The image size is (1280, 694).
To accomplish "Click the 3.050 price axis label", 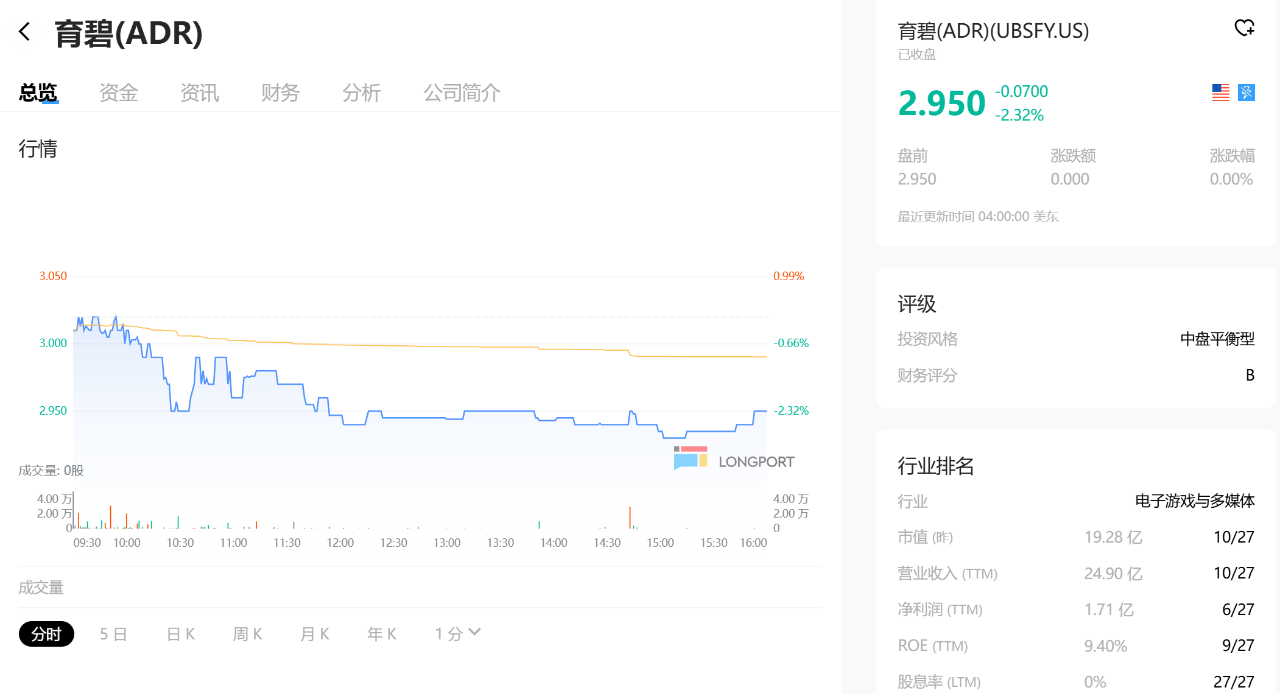I will (53, 276).
